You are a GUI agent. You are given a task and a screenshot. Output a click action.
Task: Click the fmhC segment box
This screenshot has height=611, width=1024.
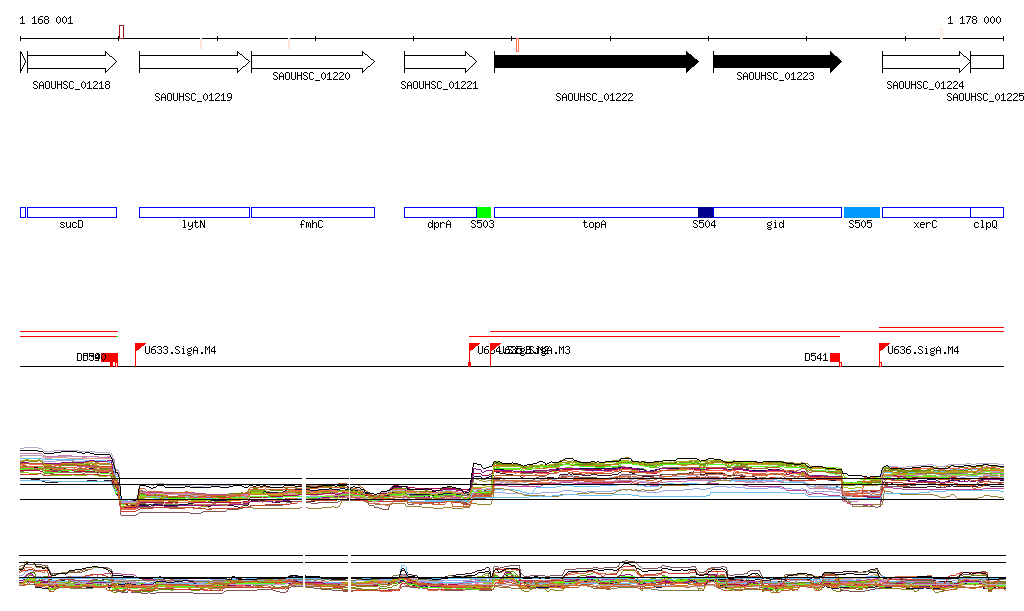pyautogui.click(x=312, y=212)
